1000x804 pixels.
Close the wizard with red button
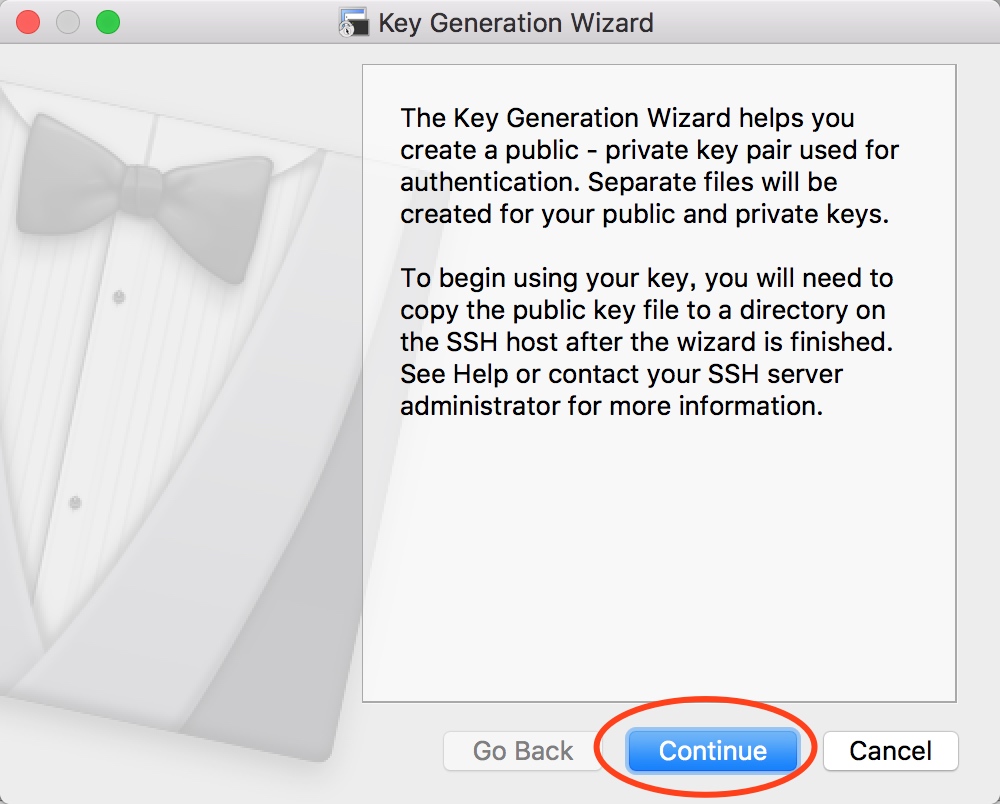[28, 22]
